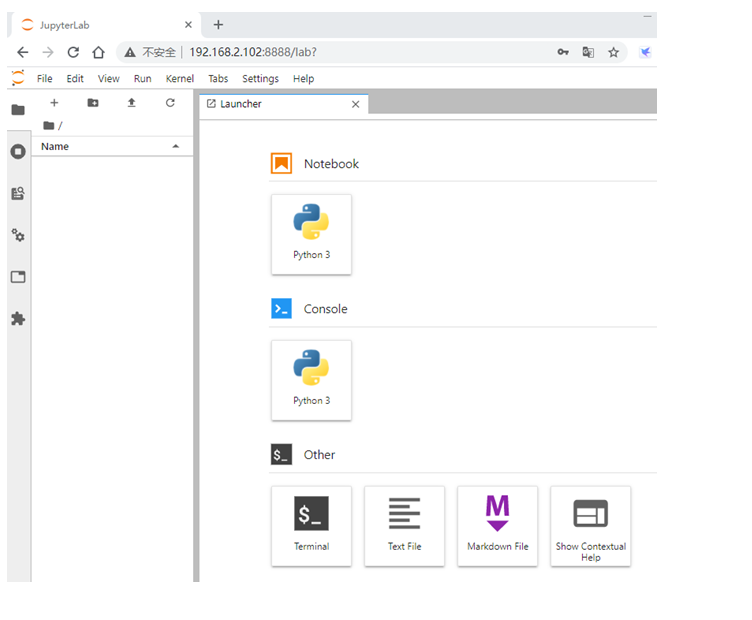This screenshot has height=620, width=752.
Task: Open the Settings menu
Action: pyautogui.click(x=260, y=78)
